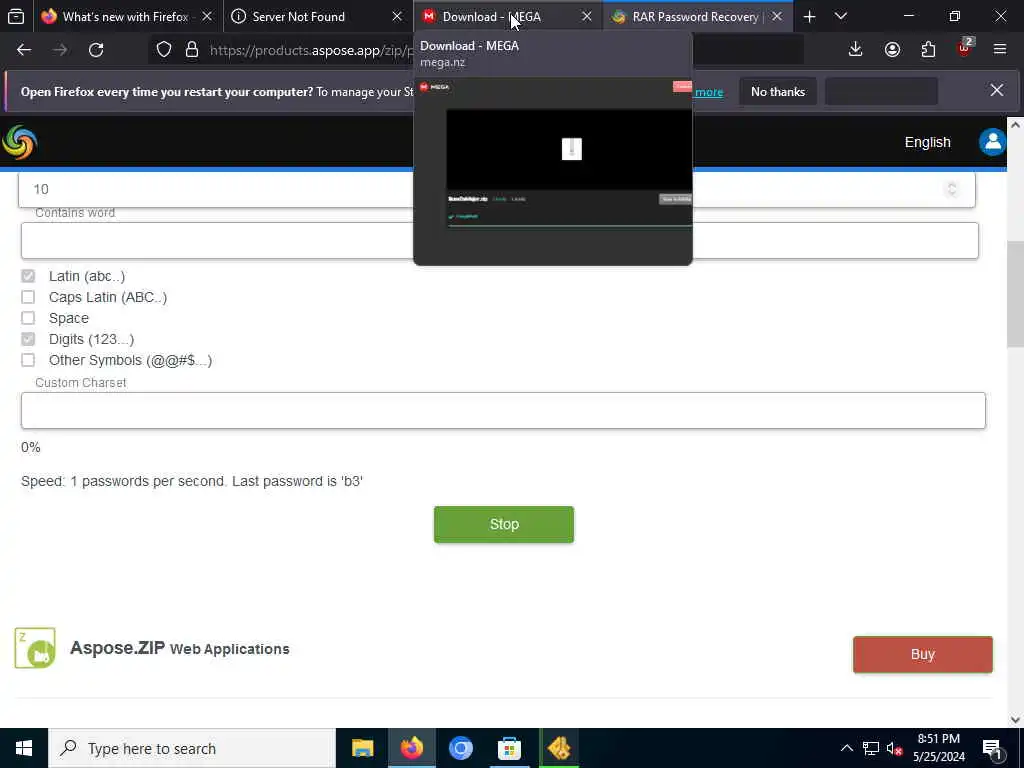Close the Download - MEGA tab
This screenshot has width=1024, height=768.
click(586, 16)
